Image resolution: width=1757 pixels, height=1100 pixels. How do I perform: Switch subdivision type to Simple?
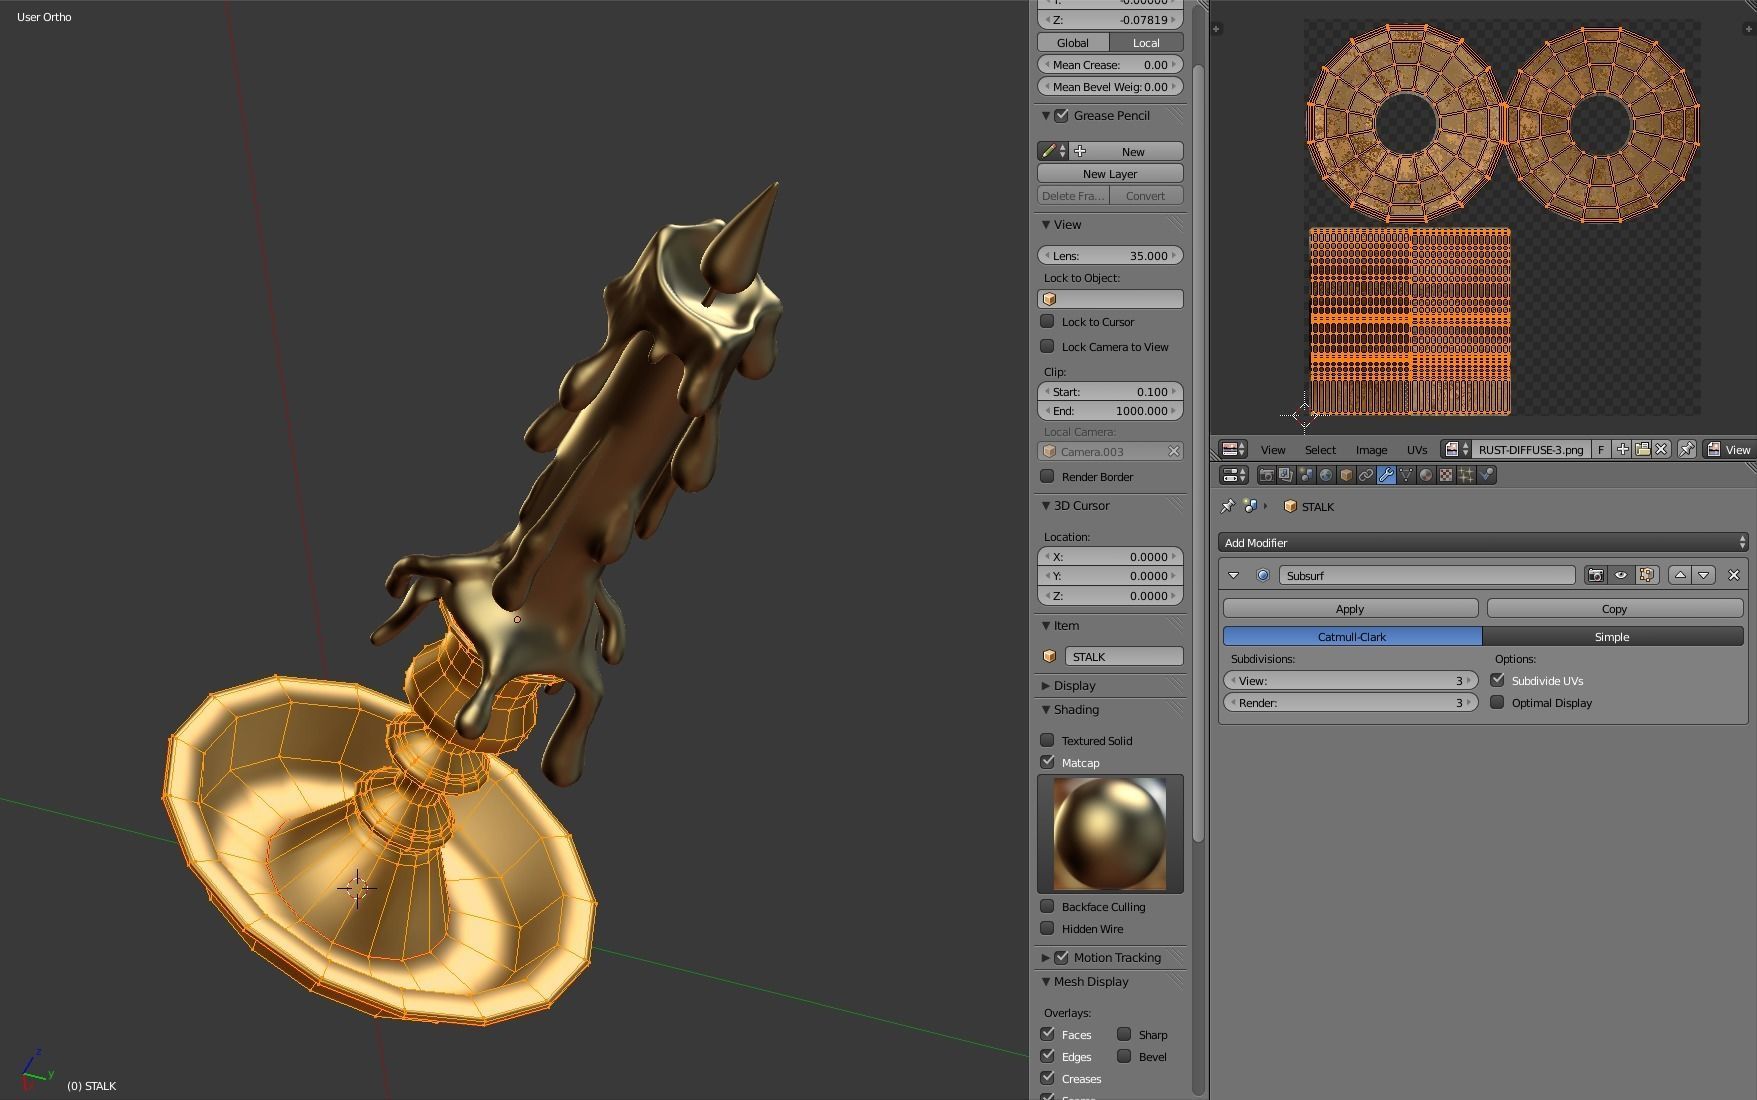(1613, 636)
